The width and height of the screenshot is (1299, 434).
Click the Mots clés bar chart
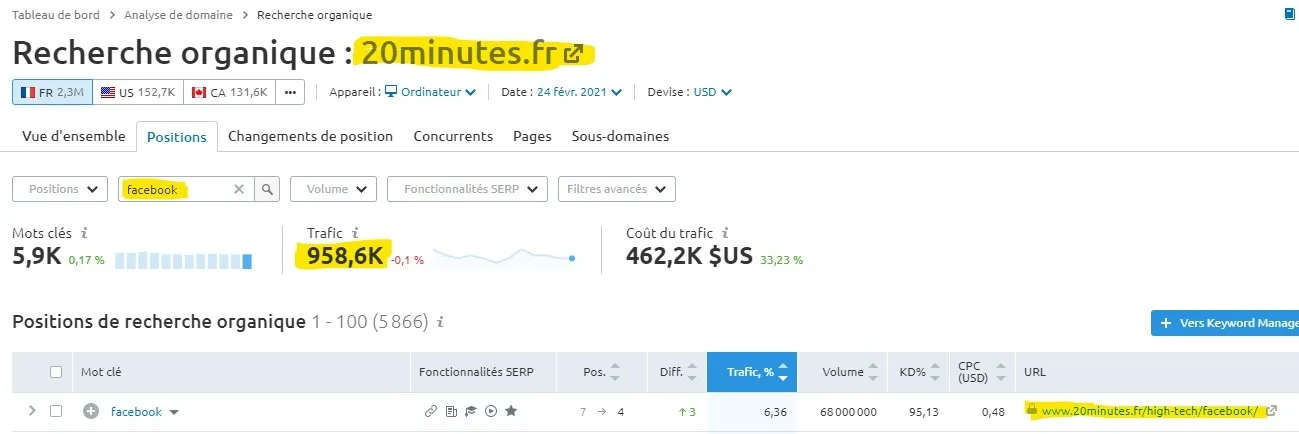tap(183, 260)
